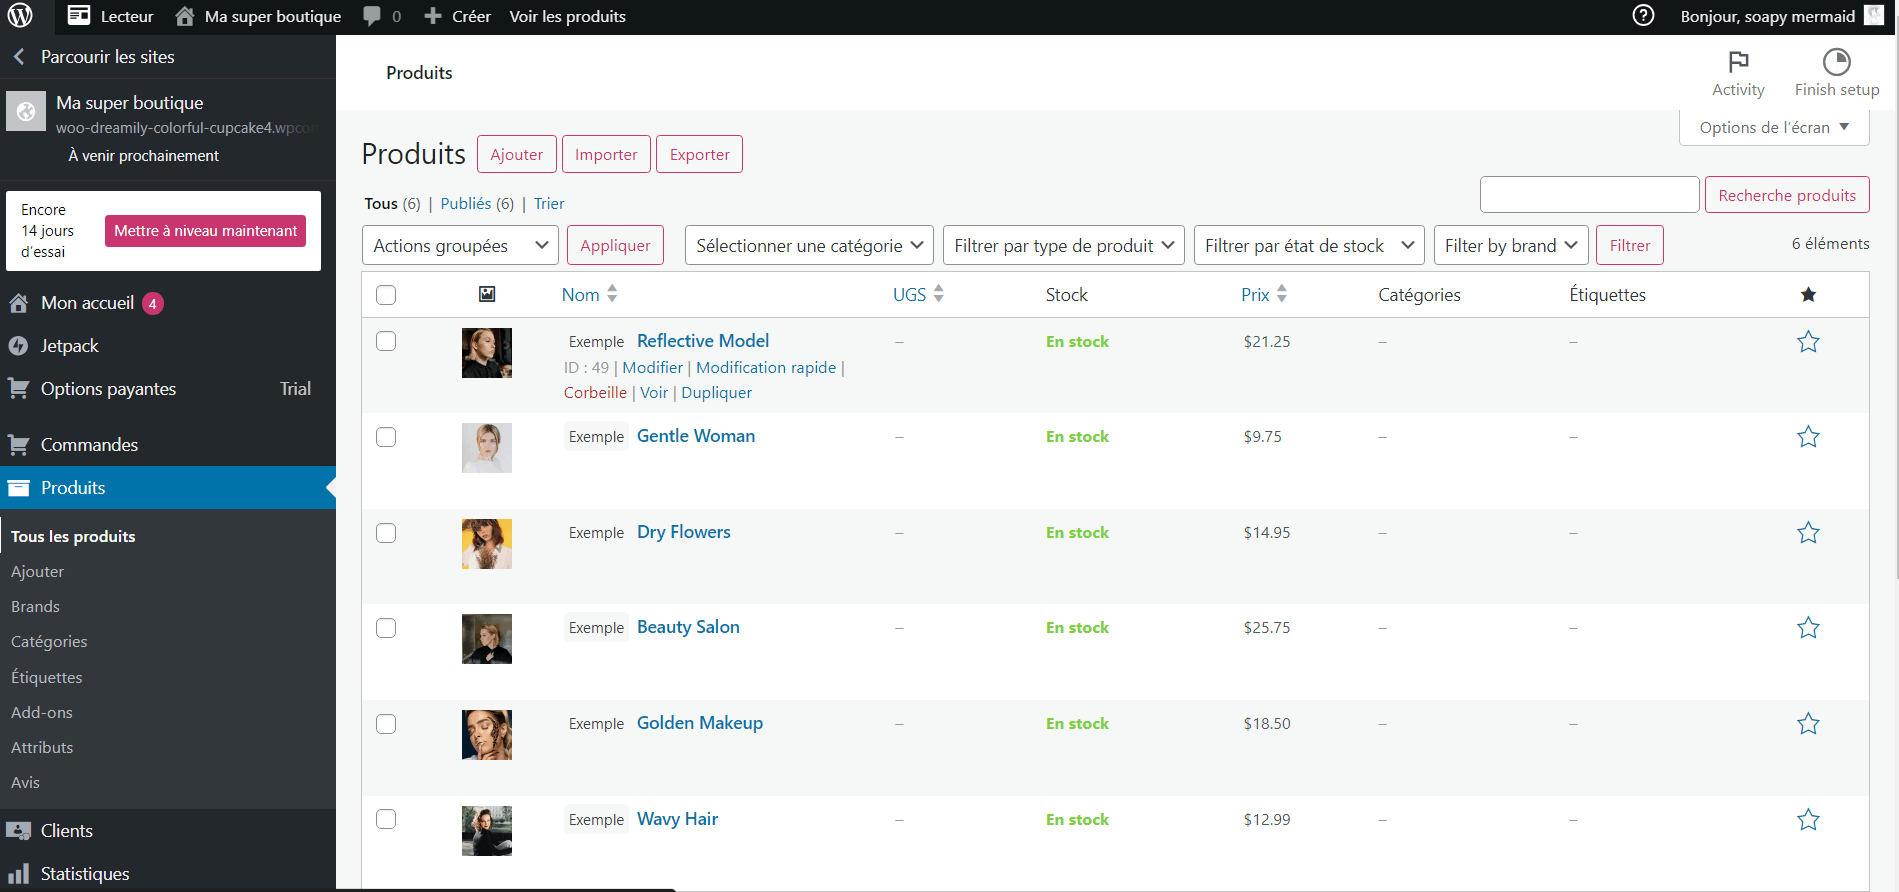1899x892 pixels.
Task: Star the Wavy Hair product as featured
Action: [x=1808, y=820]
